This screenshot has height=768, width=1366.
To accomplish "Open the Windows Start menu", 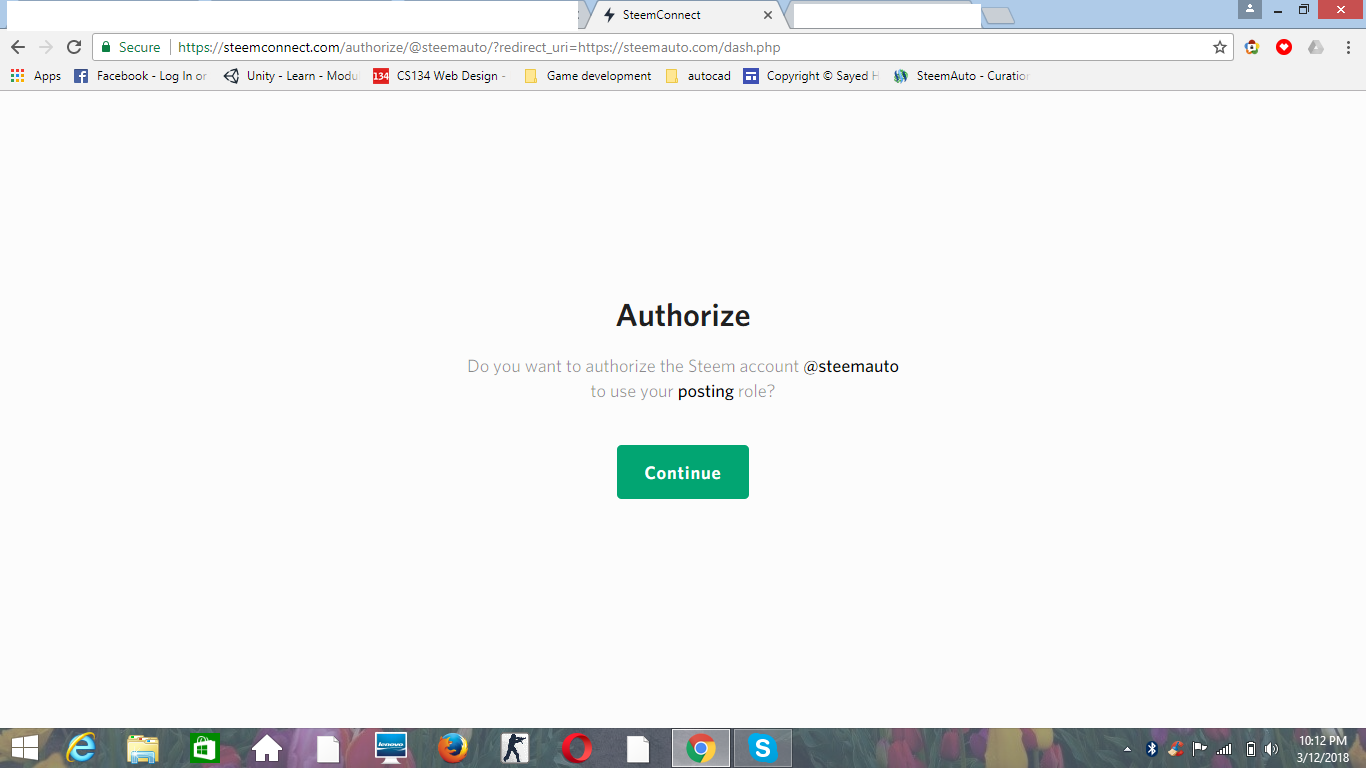I will 24,748.
